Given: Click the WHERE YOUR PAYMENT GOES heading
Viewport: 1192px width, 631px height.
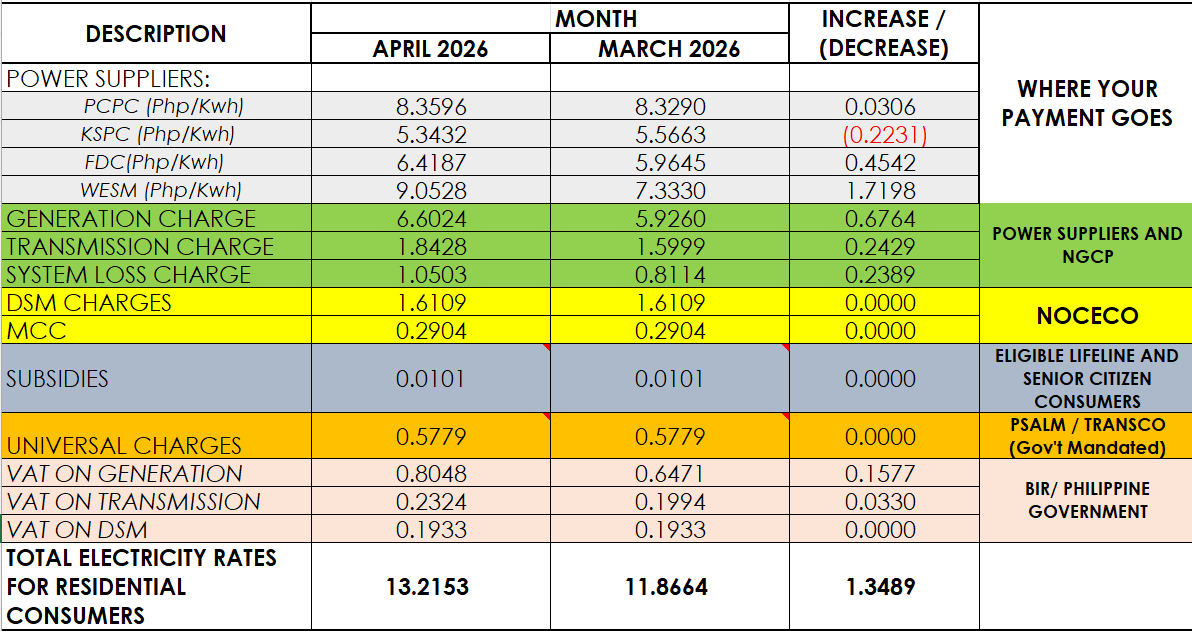Looking at the screenshot, I should tap(1086, 103).
